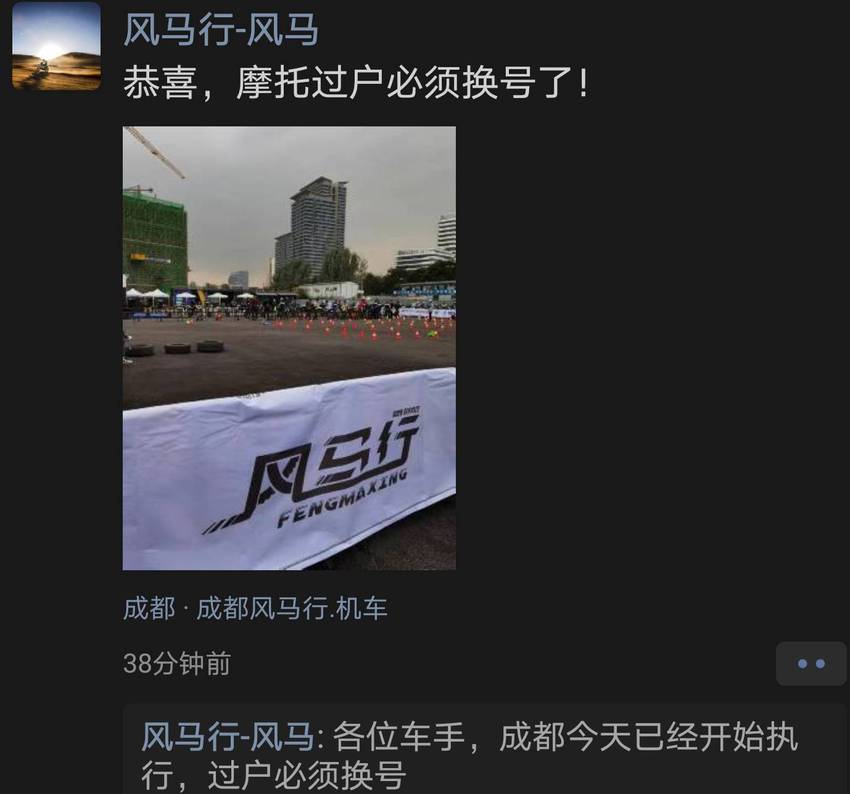Click the second comment line 过户必须换号

pos(307,776)
